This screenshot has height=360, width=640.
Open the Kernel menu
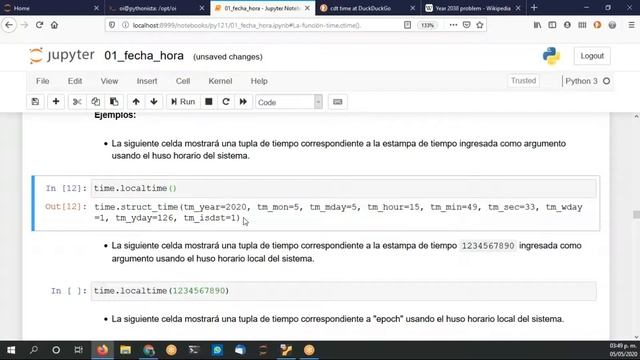pos(220,81)
